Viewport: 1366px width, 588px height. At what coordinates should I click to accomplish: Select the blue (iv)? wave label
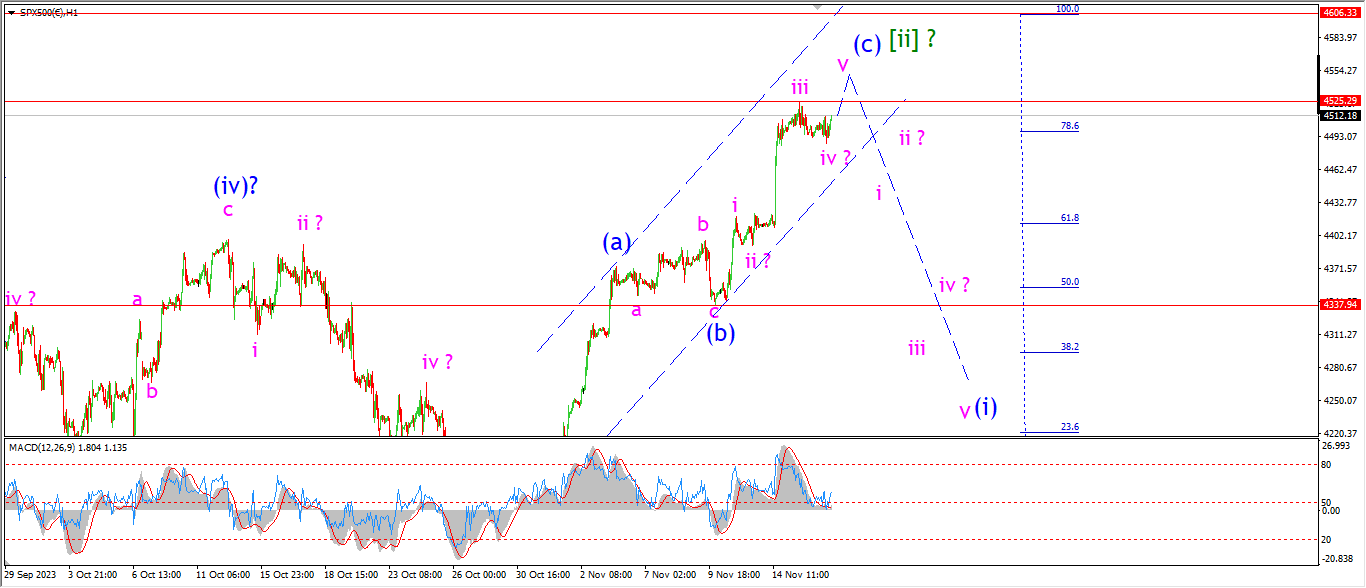[x=236, y=186]
